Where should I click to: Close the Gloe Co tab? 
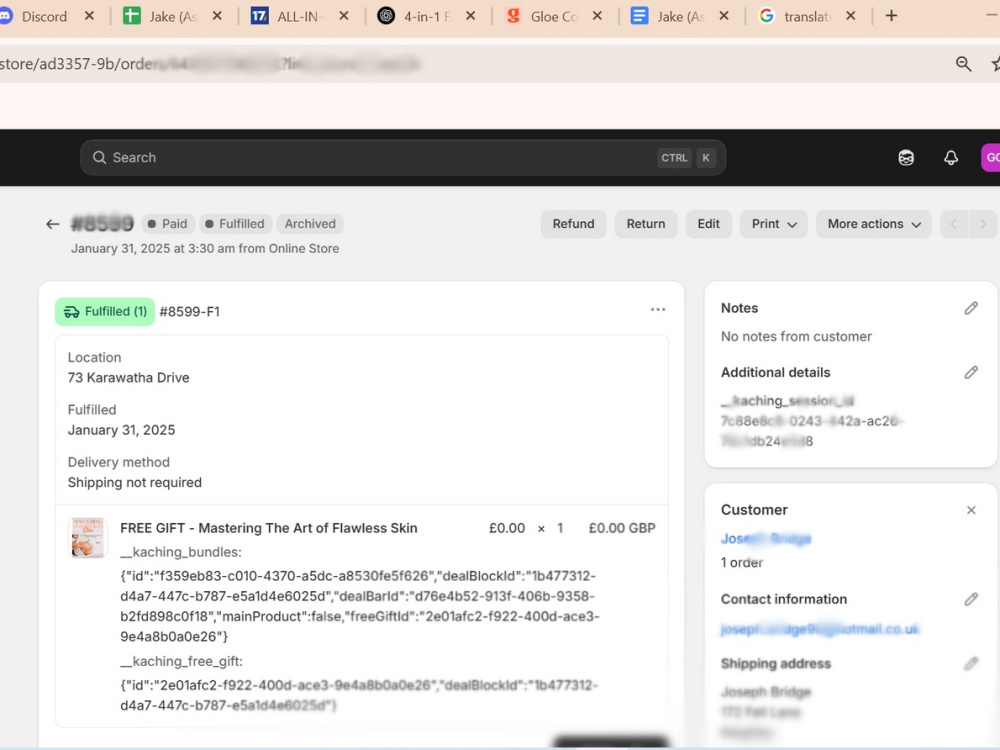click(x=598, y=16)
